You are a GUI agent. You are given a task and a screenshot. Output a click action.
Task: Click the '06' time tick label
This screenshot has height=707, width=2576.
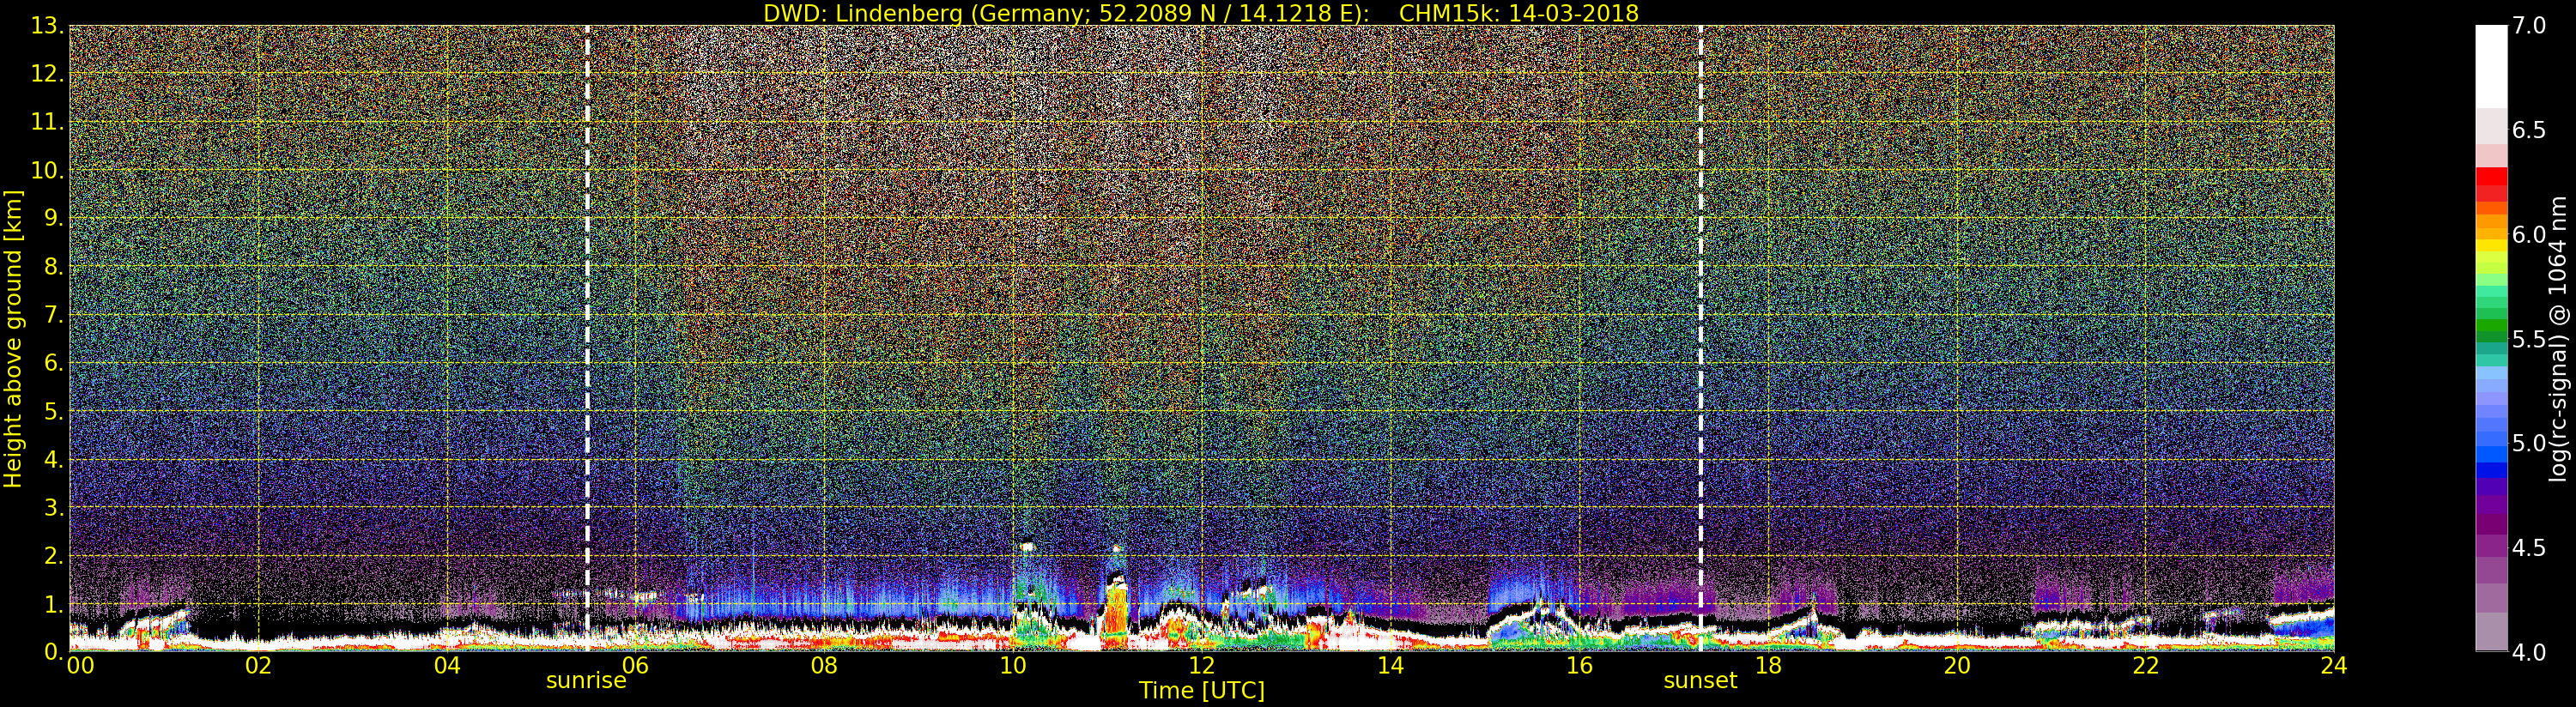(636, 665)
